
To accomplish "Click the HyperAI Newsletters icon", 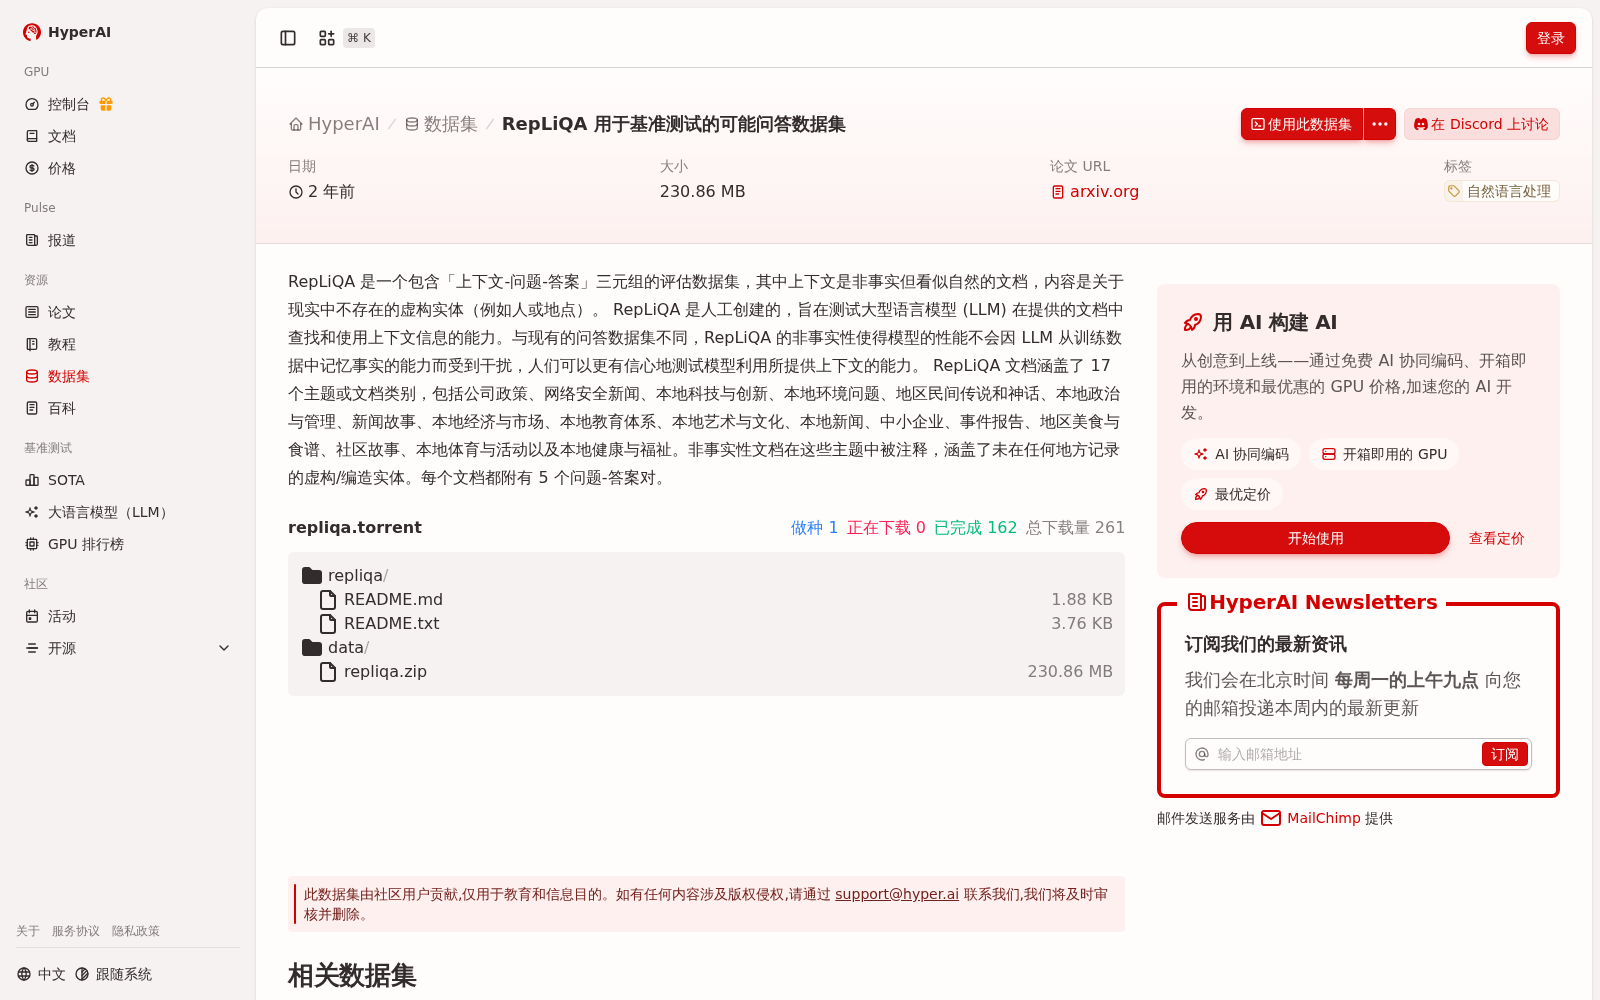I will [x=1196, y=602].
